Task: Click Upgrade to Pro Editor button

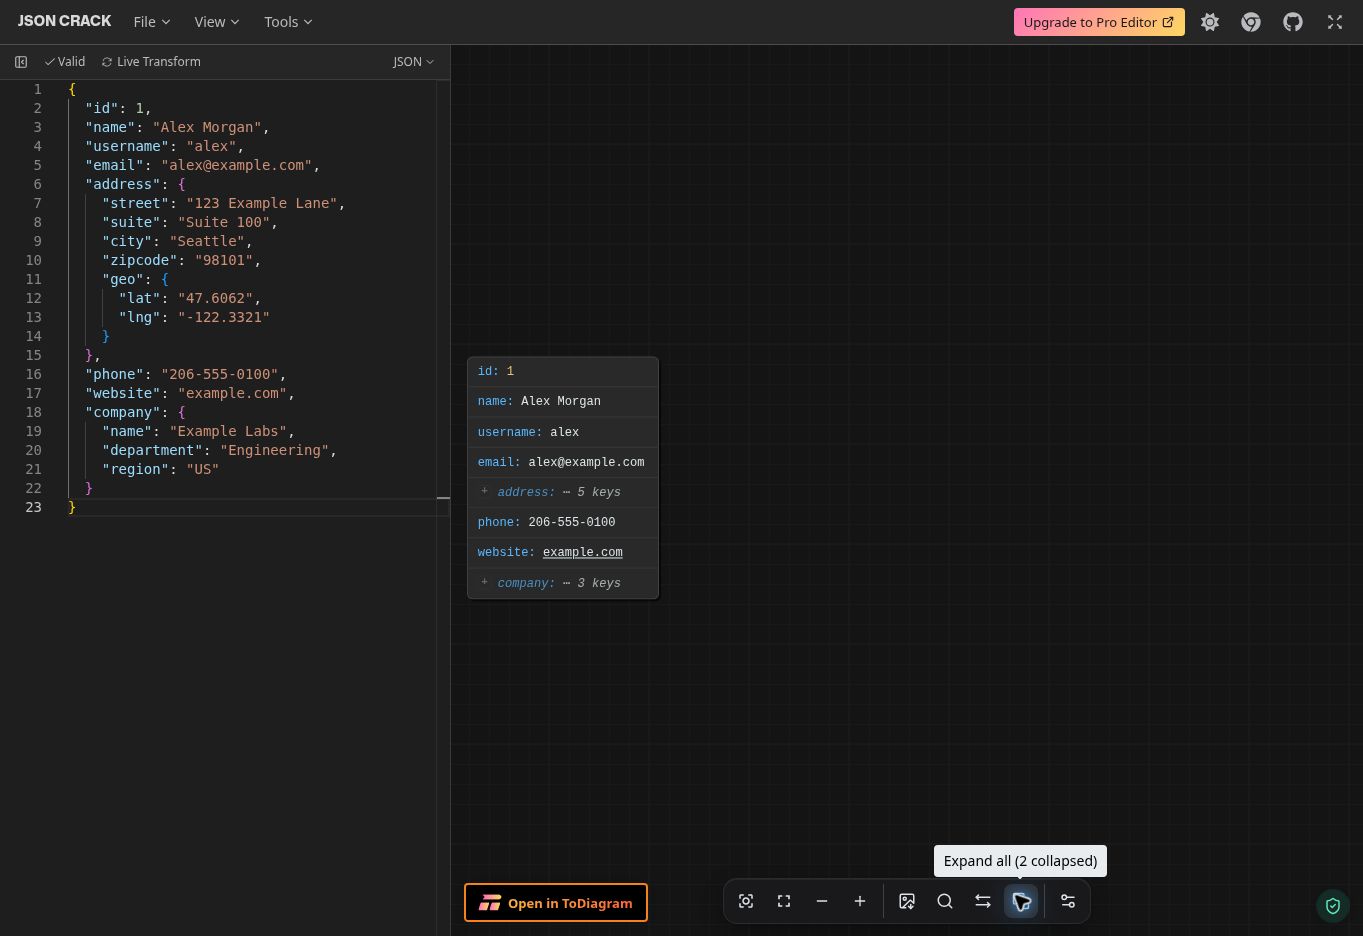Action: [x=1099, y=22]
